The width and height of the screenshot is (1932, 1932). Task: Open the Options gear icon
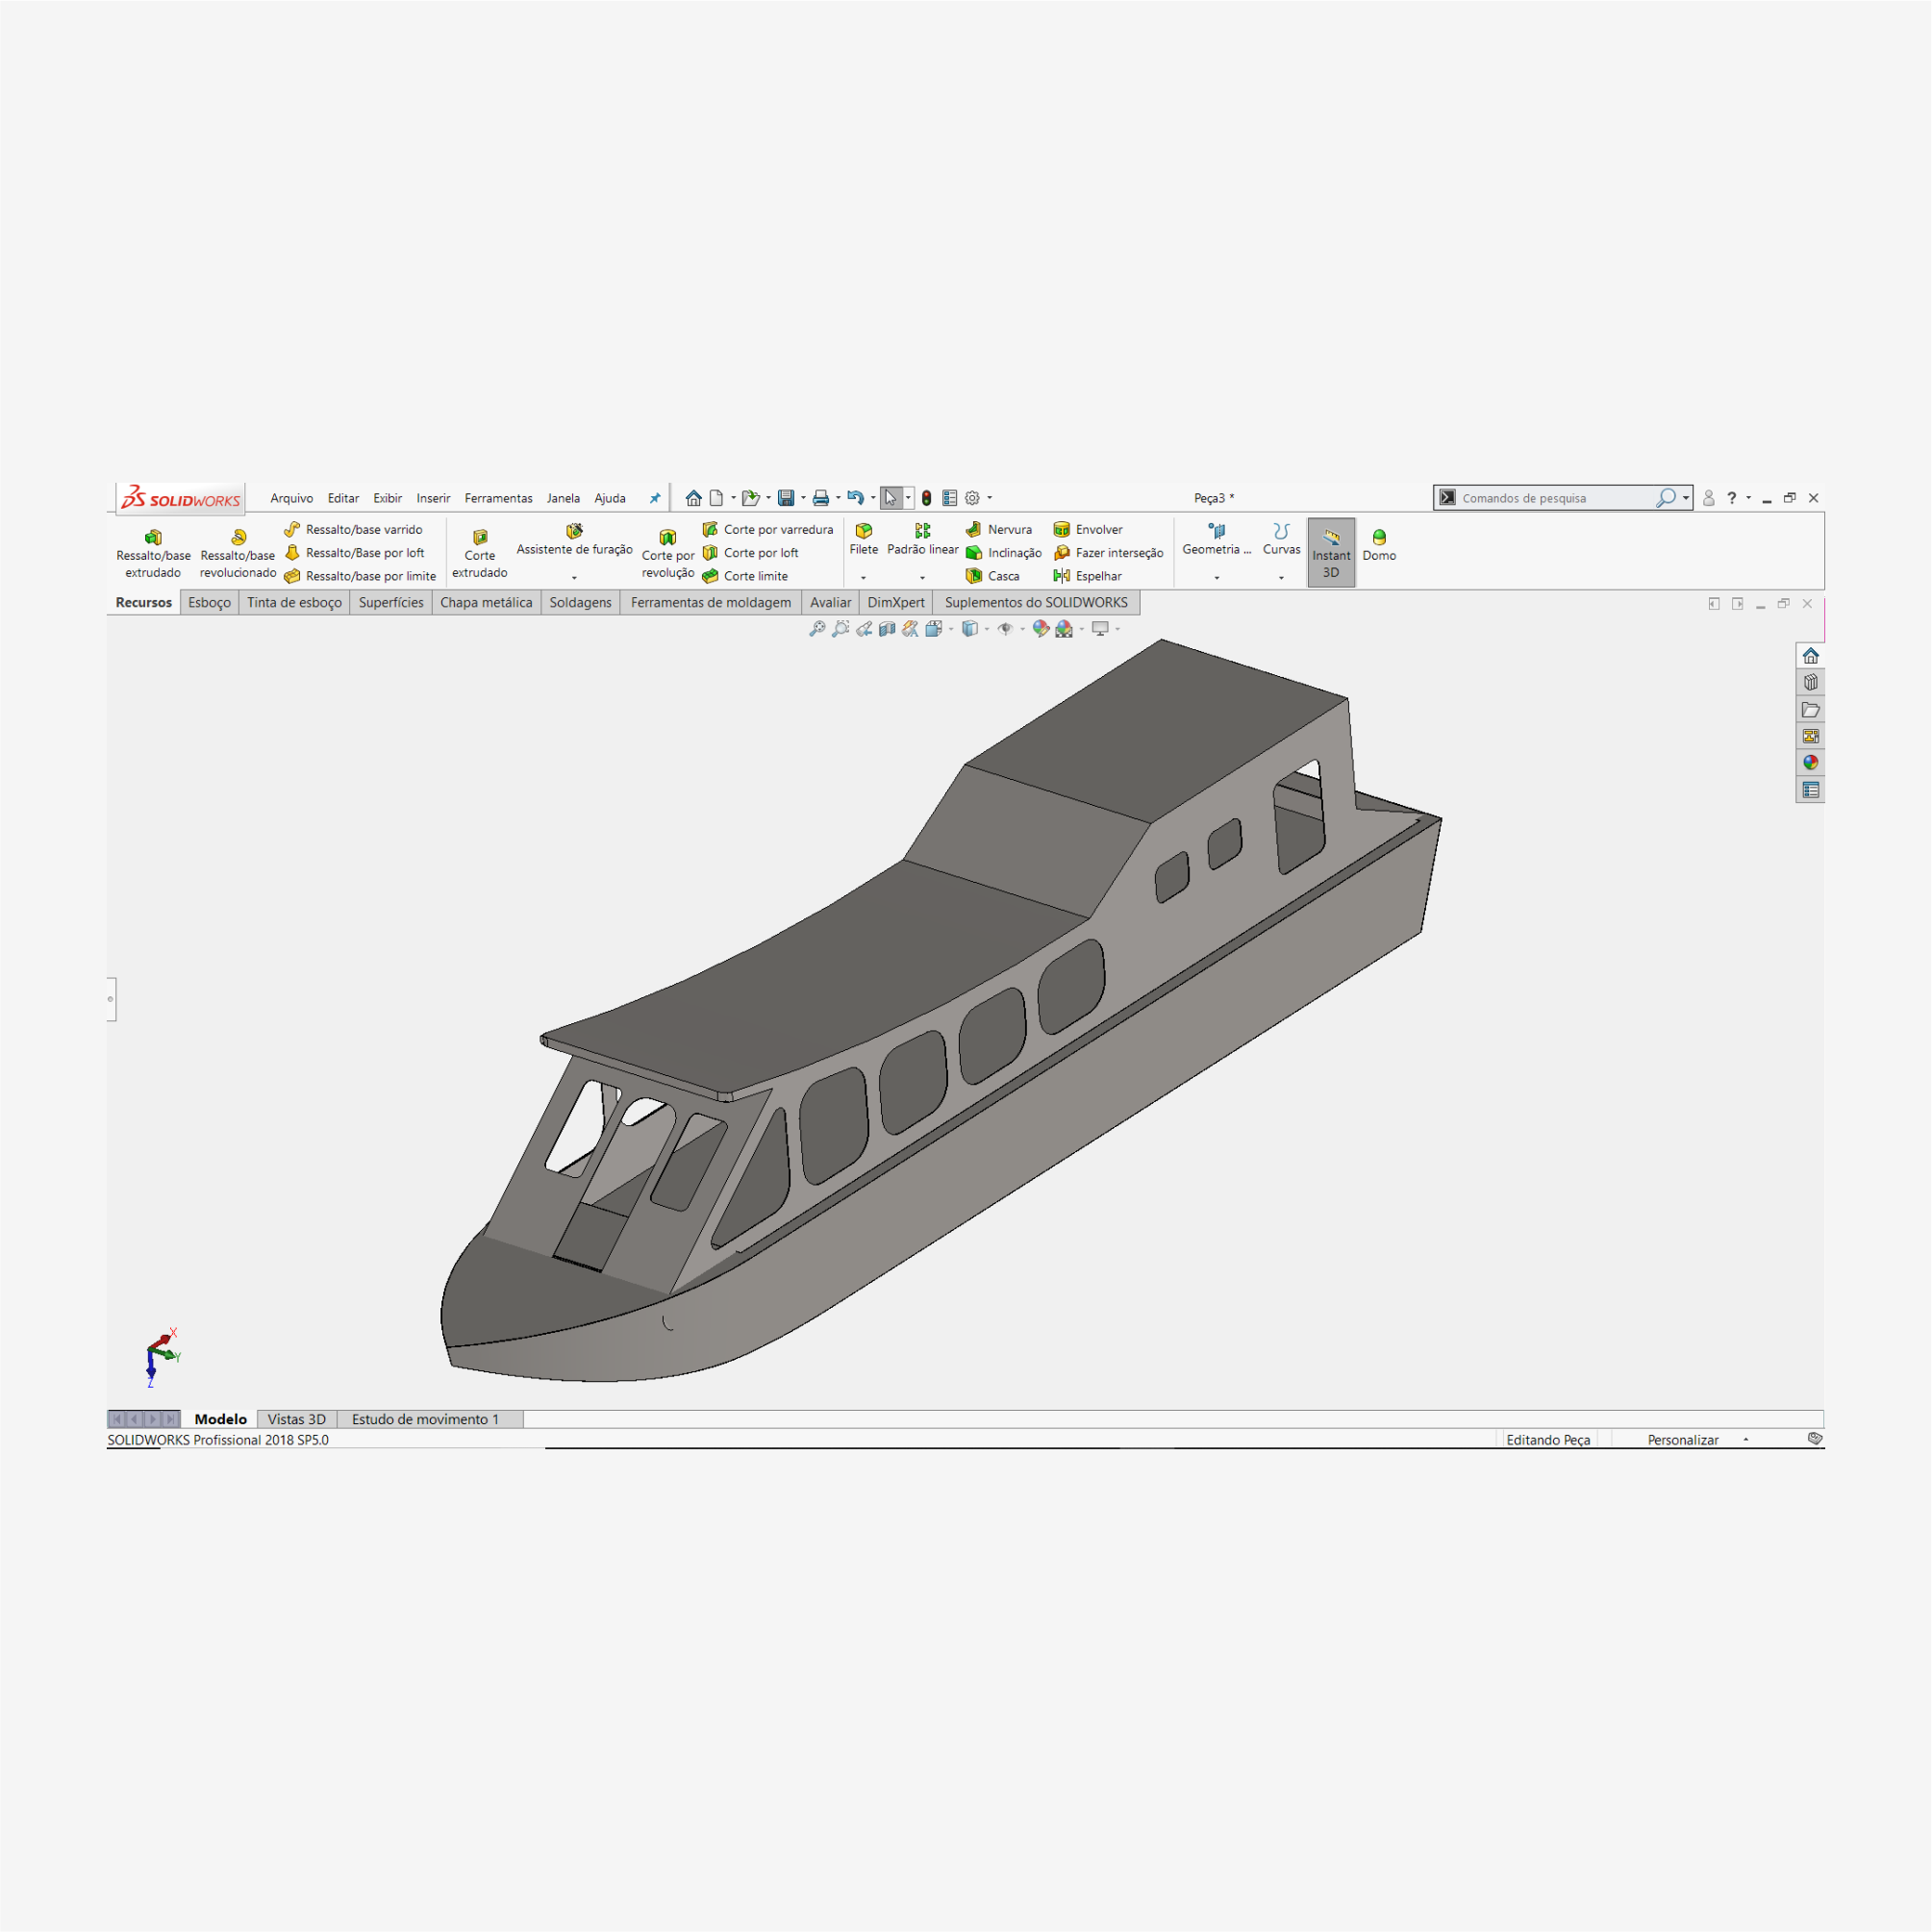click(x=972, y=498)
